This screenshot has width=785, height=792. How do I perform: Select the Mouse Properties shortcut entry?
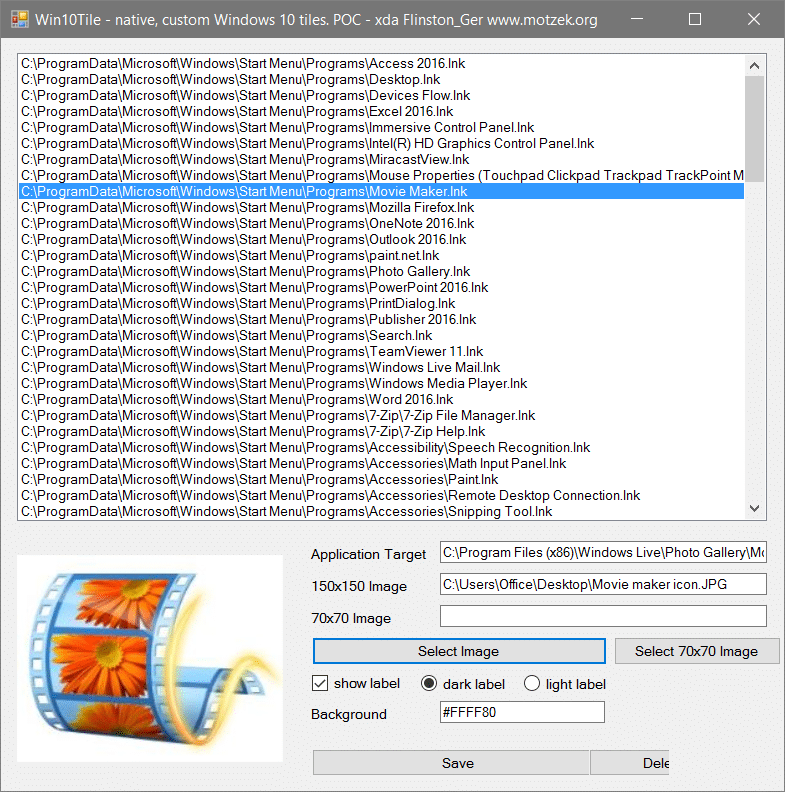click(381, 175)
